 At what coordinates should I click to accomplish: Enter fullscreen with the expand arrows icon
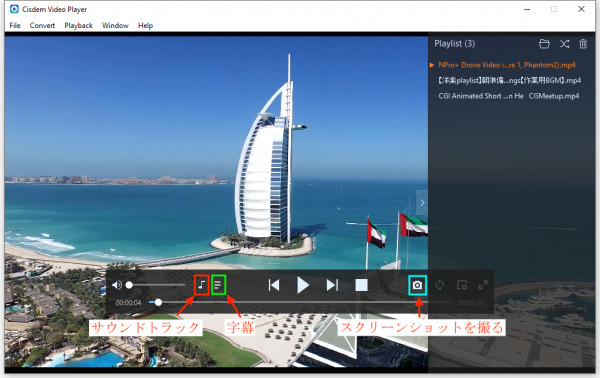tap(483, 285)
